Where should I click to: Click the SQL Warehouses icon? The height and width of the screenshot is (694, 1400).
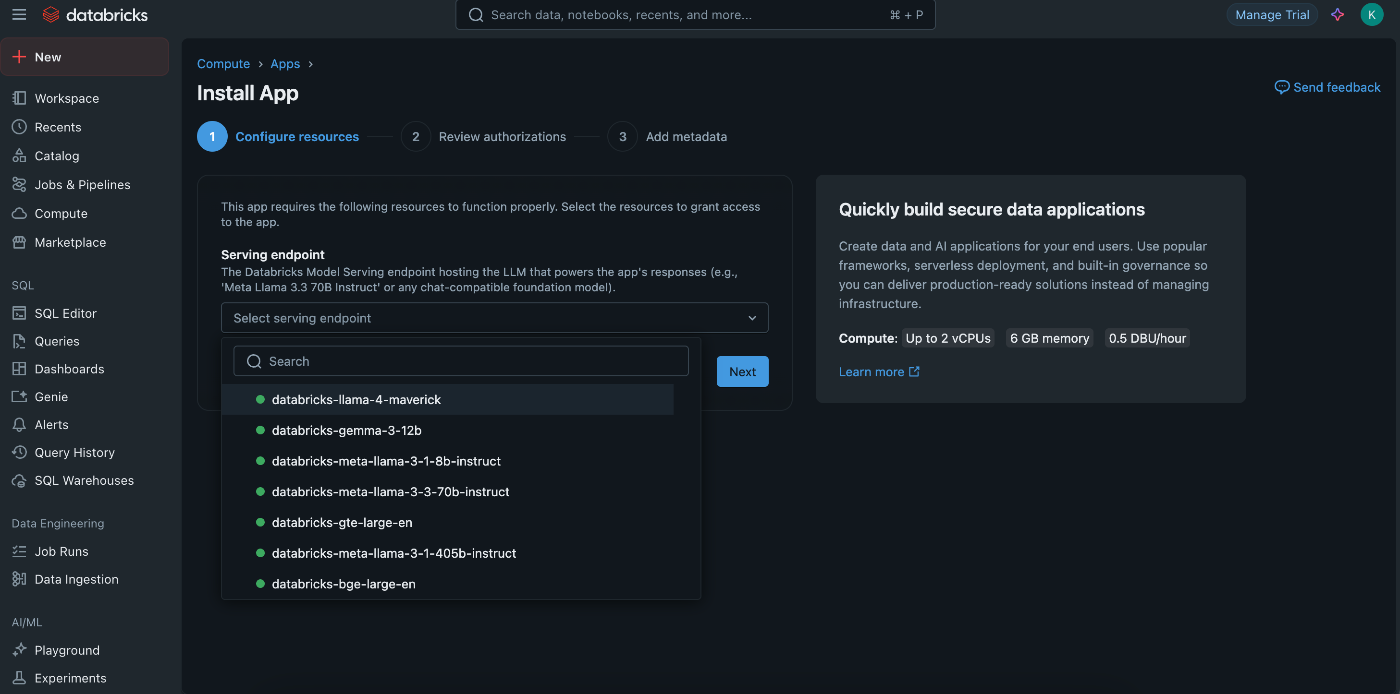pos(19,481)
